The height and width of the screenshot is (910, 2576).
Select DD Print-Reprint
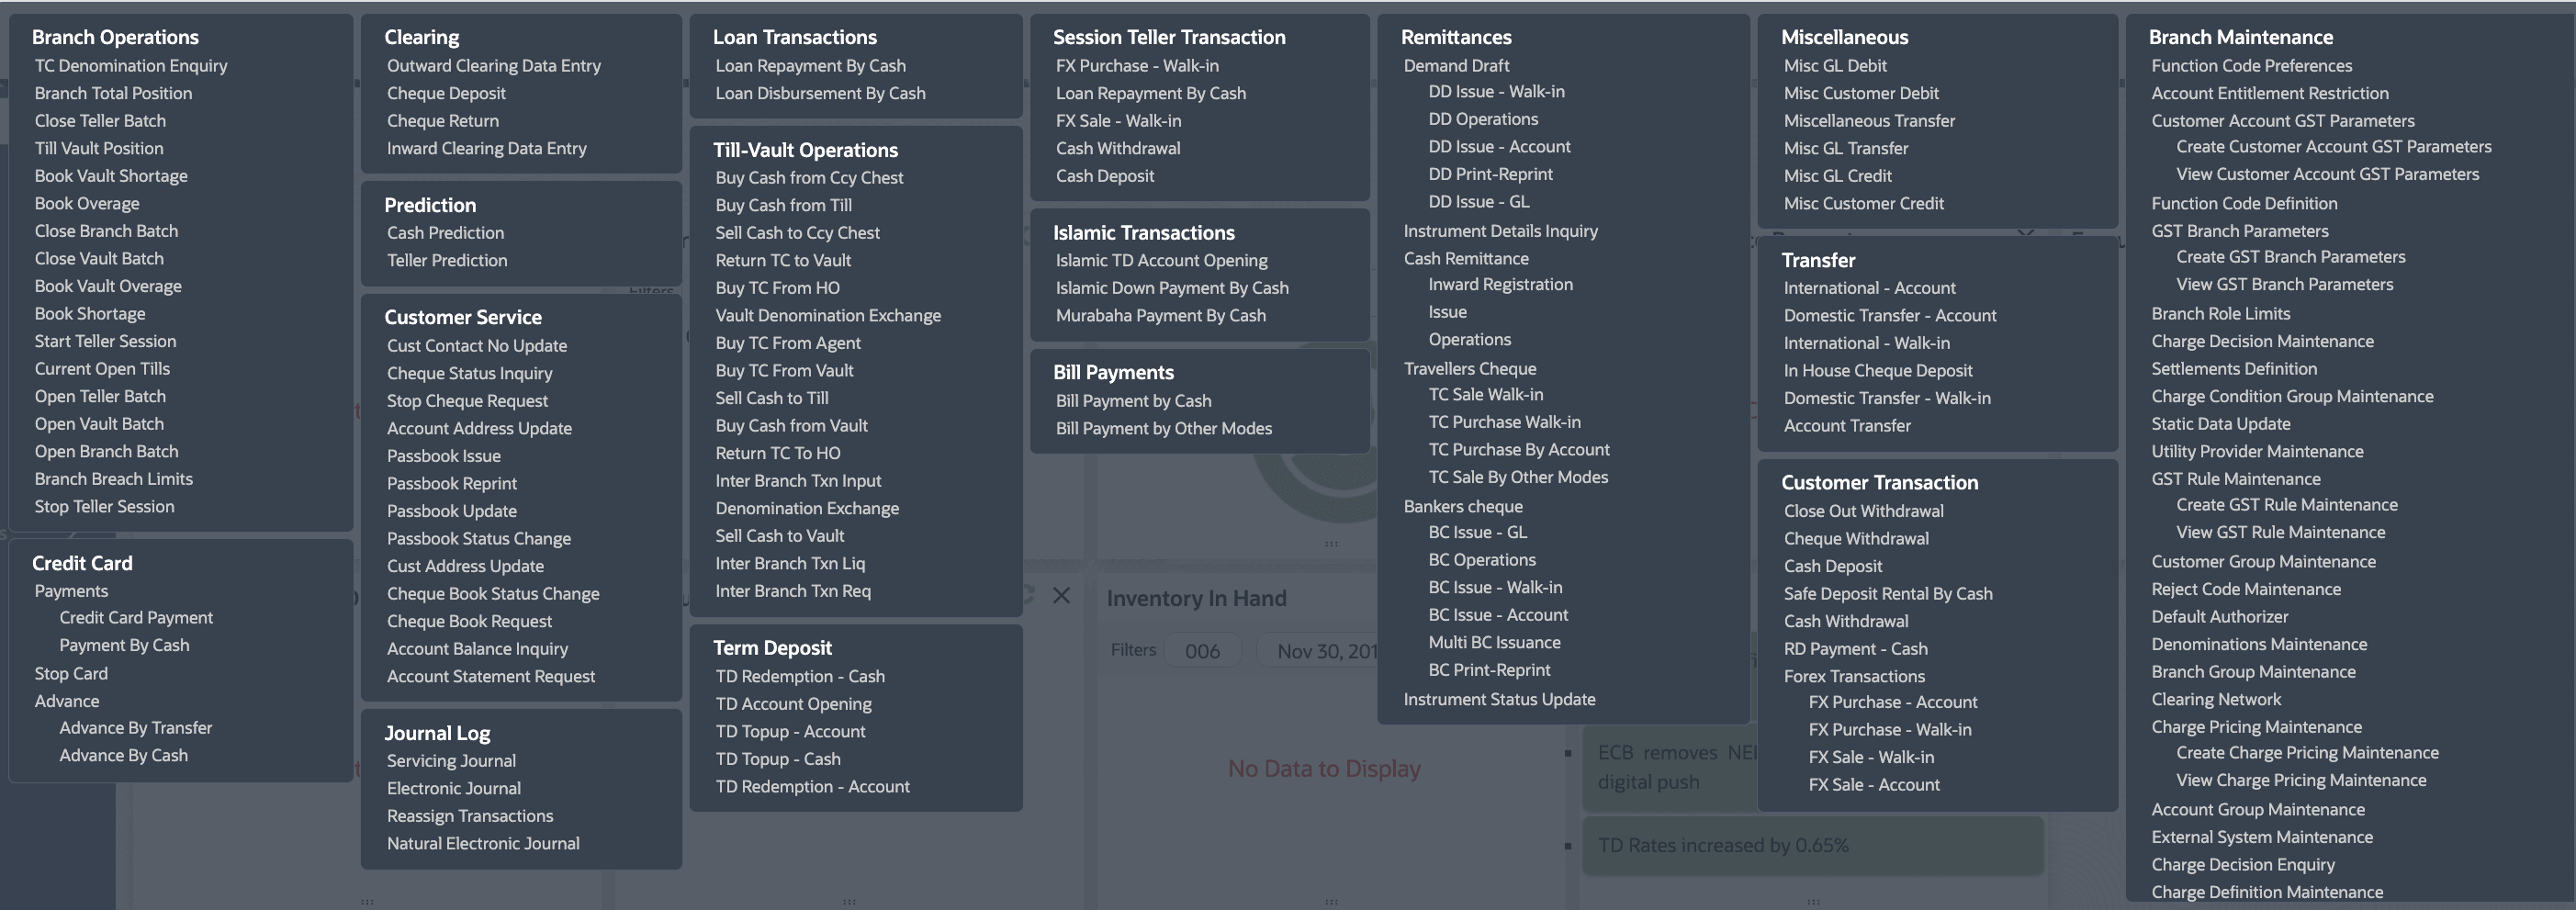coord(1490,174)
